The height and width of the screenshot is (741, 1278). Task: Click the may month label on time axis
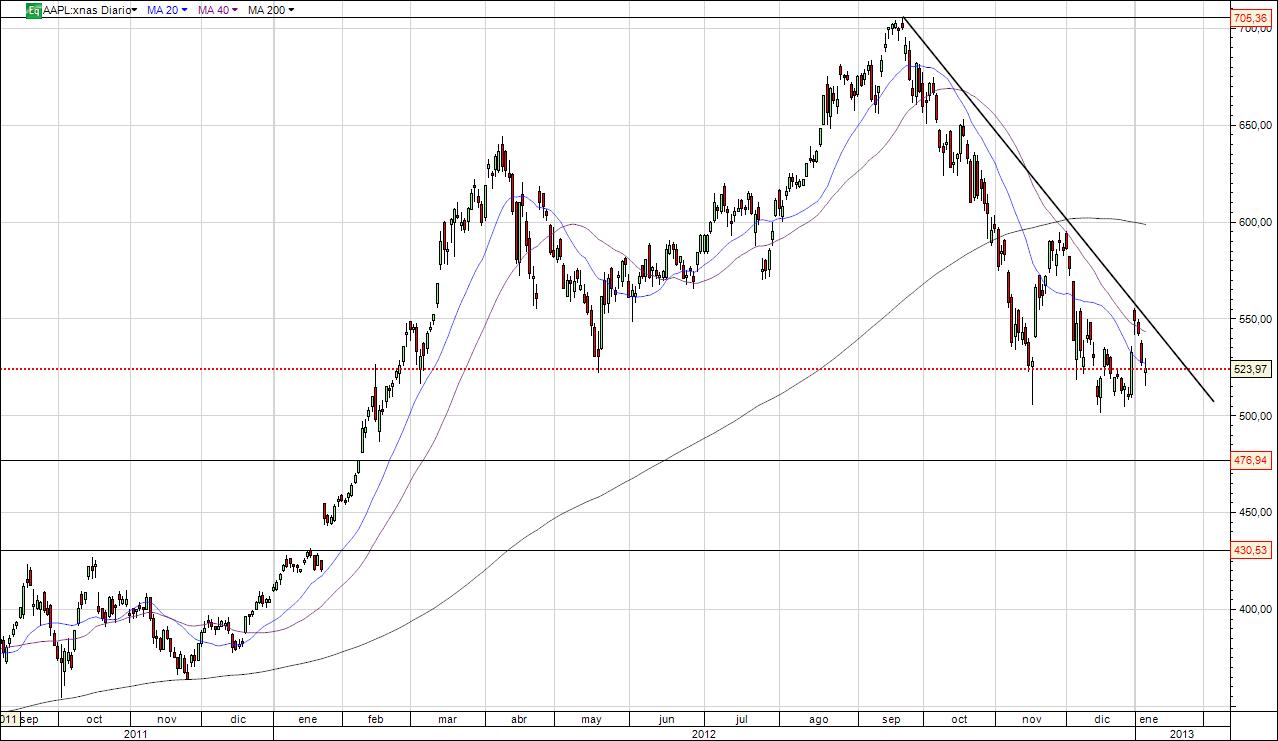[591, 719]
